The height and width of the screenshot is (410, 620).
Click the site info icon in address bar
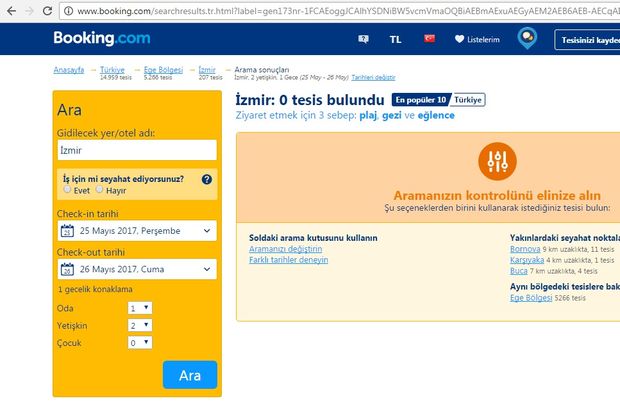click(x=68, y=11)
